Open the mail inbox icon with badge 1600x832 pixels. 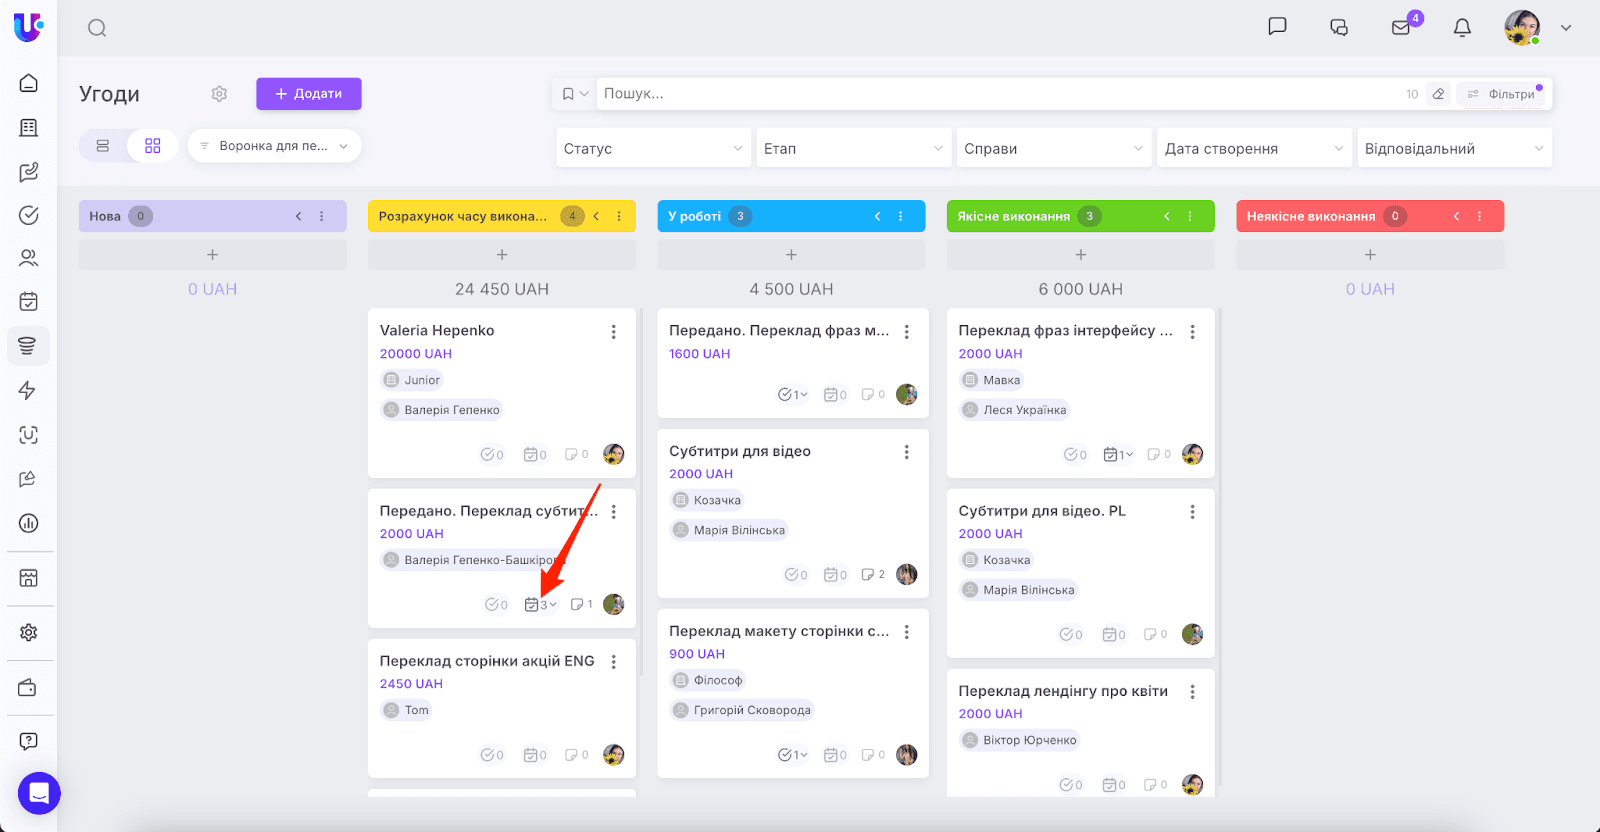tap(1401, 28)
